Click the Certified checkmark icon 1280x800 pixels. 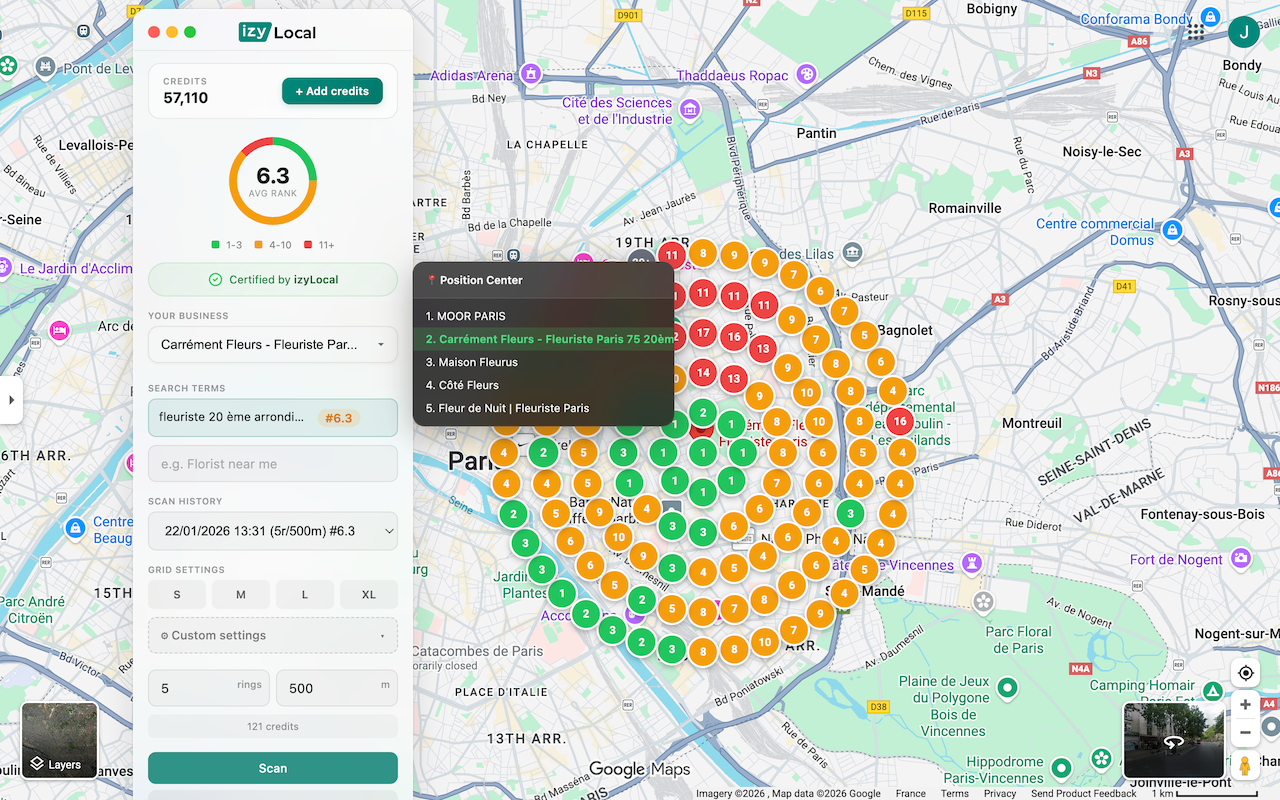coord(215,280)
